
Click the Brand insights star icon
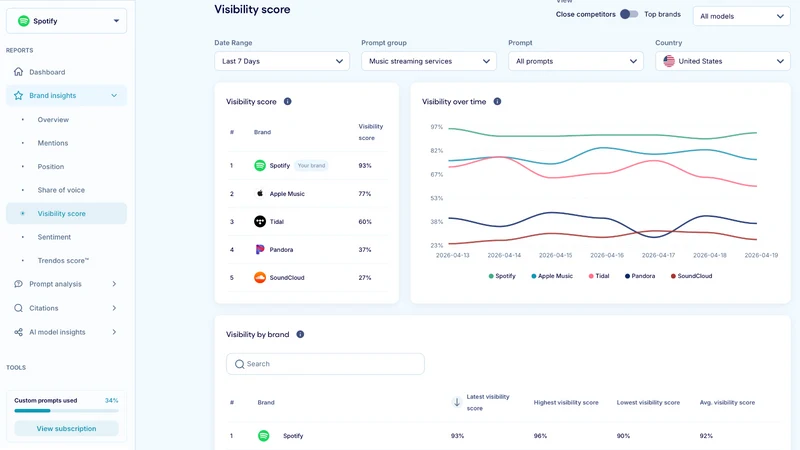point(18,95)
